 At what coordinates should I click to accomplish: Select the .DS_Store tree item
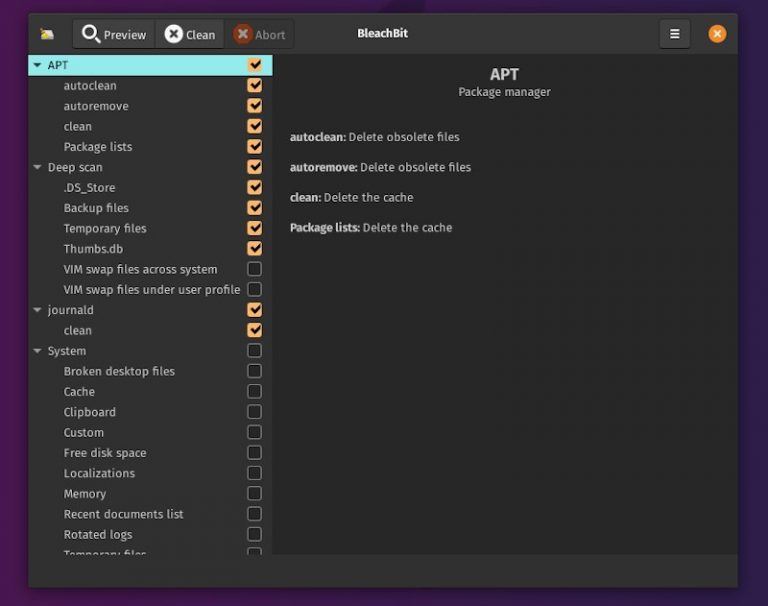(x=89, y=188)
